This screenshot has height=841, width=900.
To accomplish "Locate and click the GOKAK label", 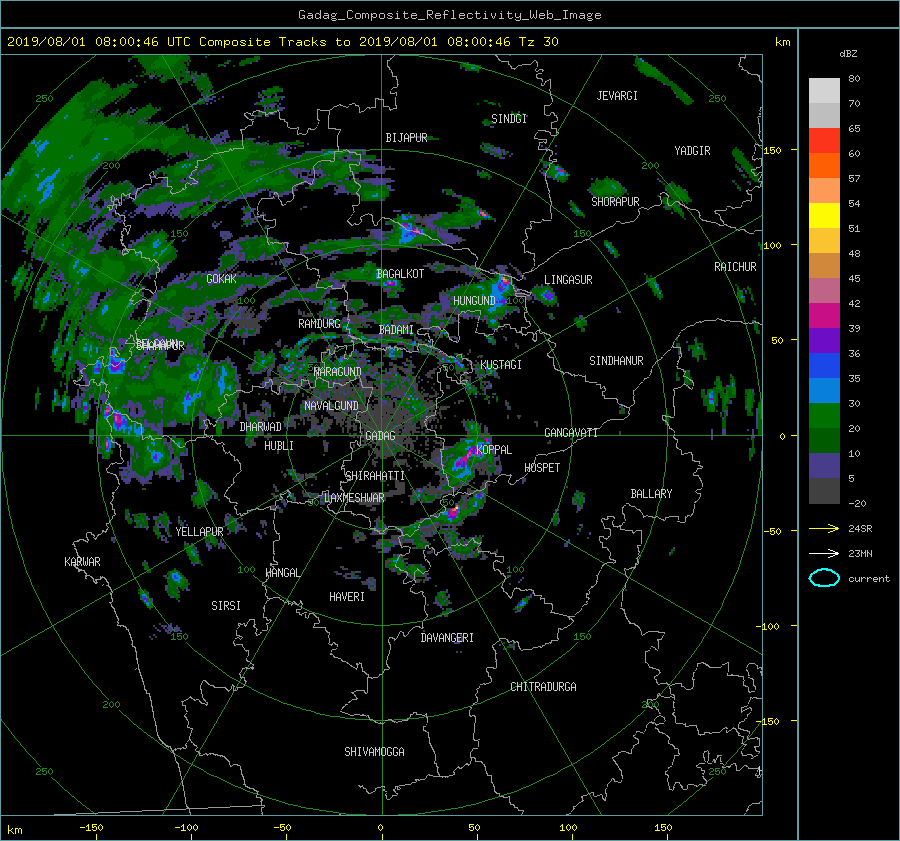I will click(222, 279).
